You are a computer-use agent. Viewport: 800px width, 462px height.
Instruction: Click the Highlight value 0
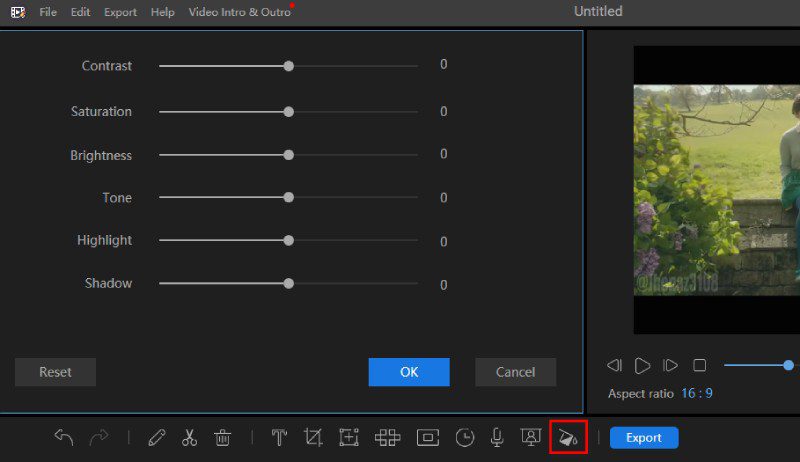pos(444,242)
